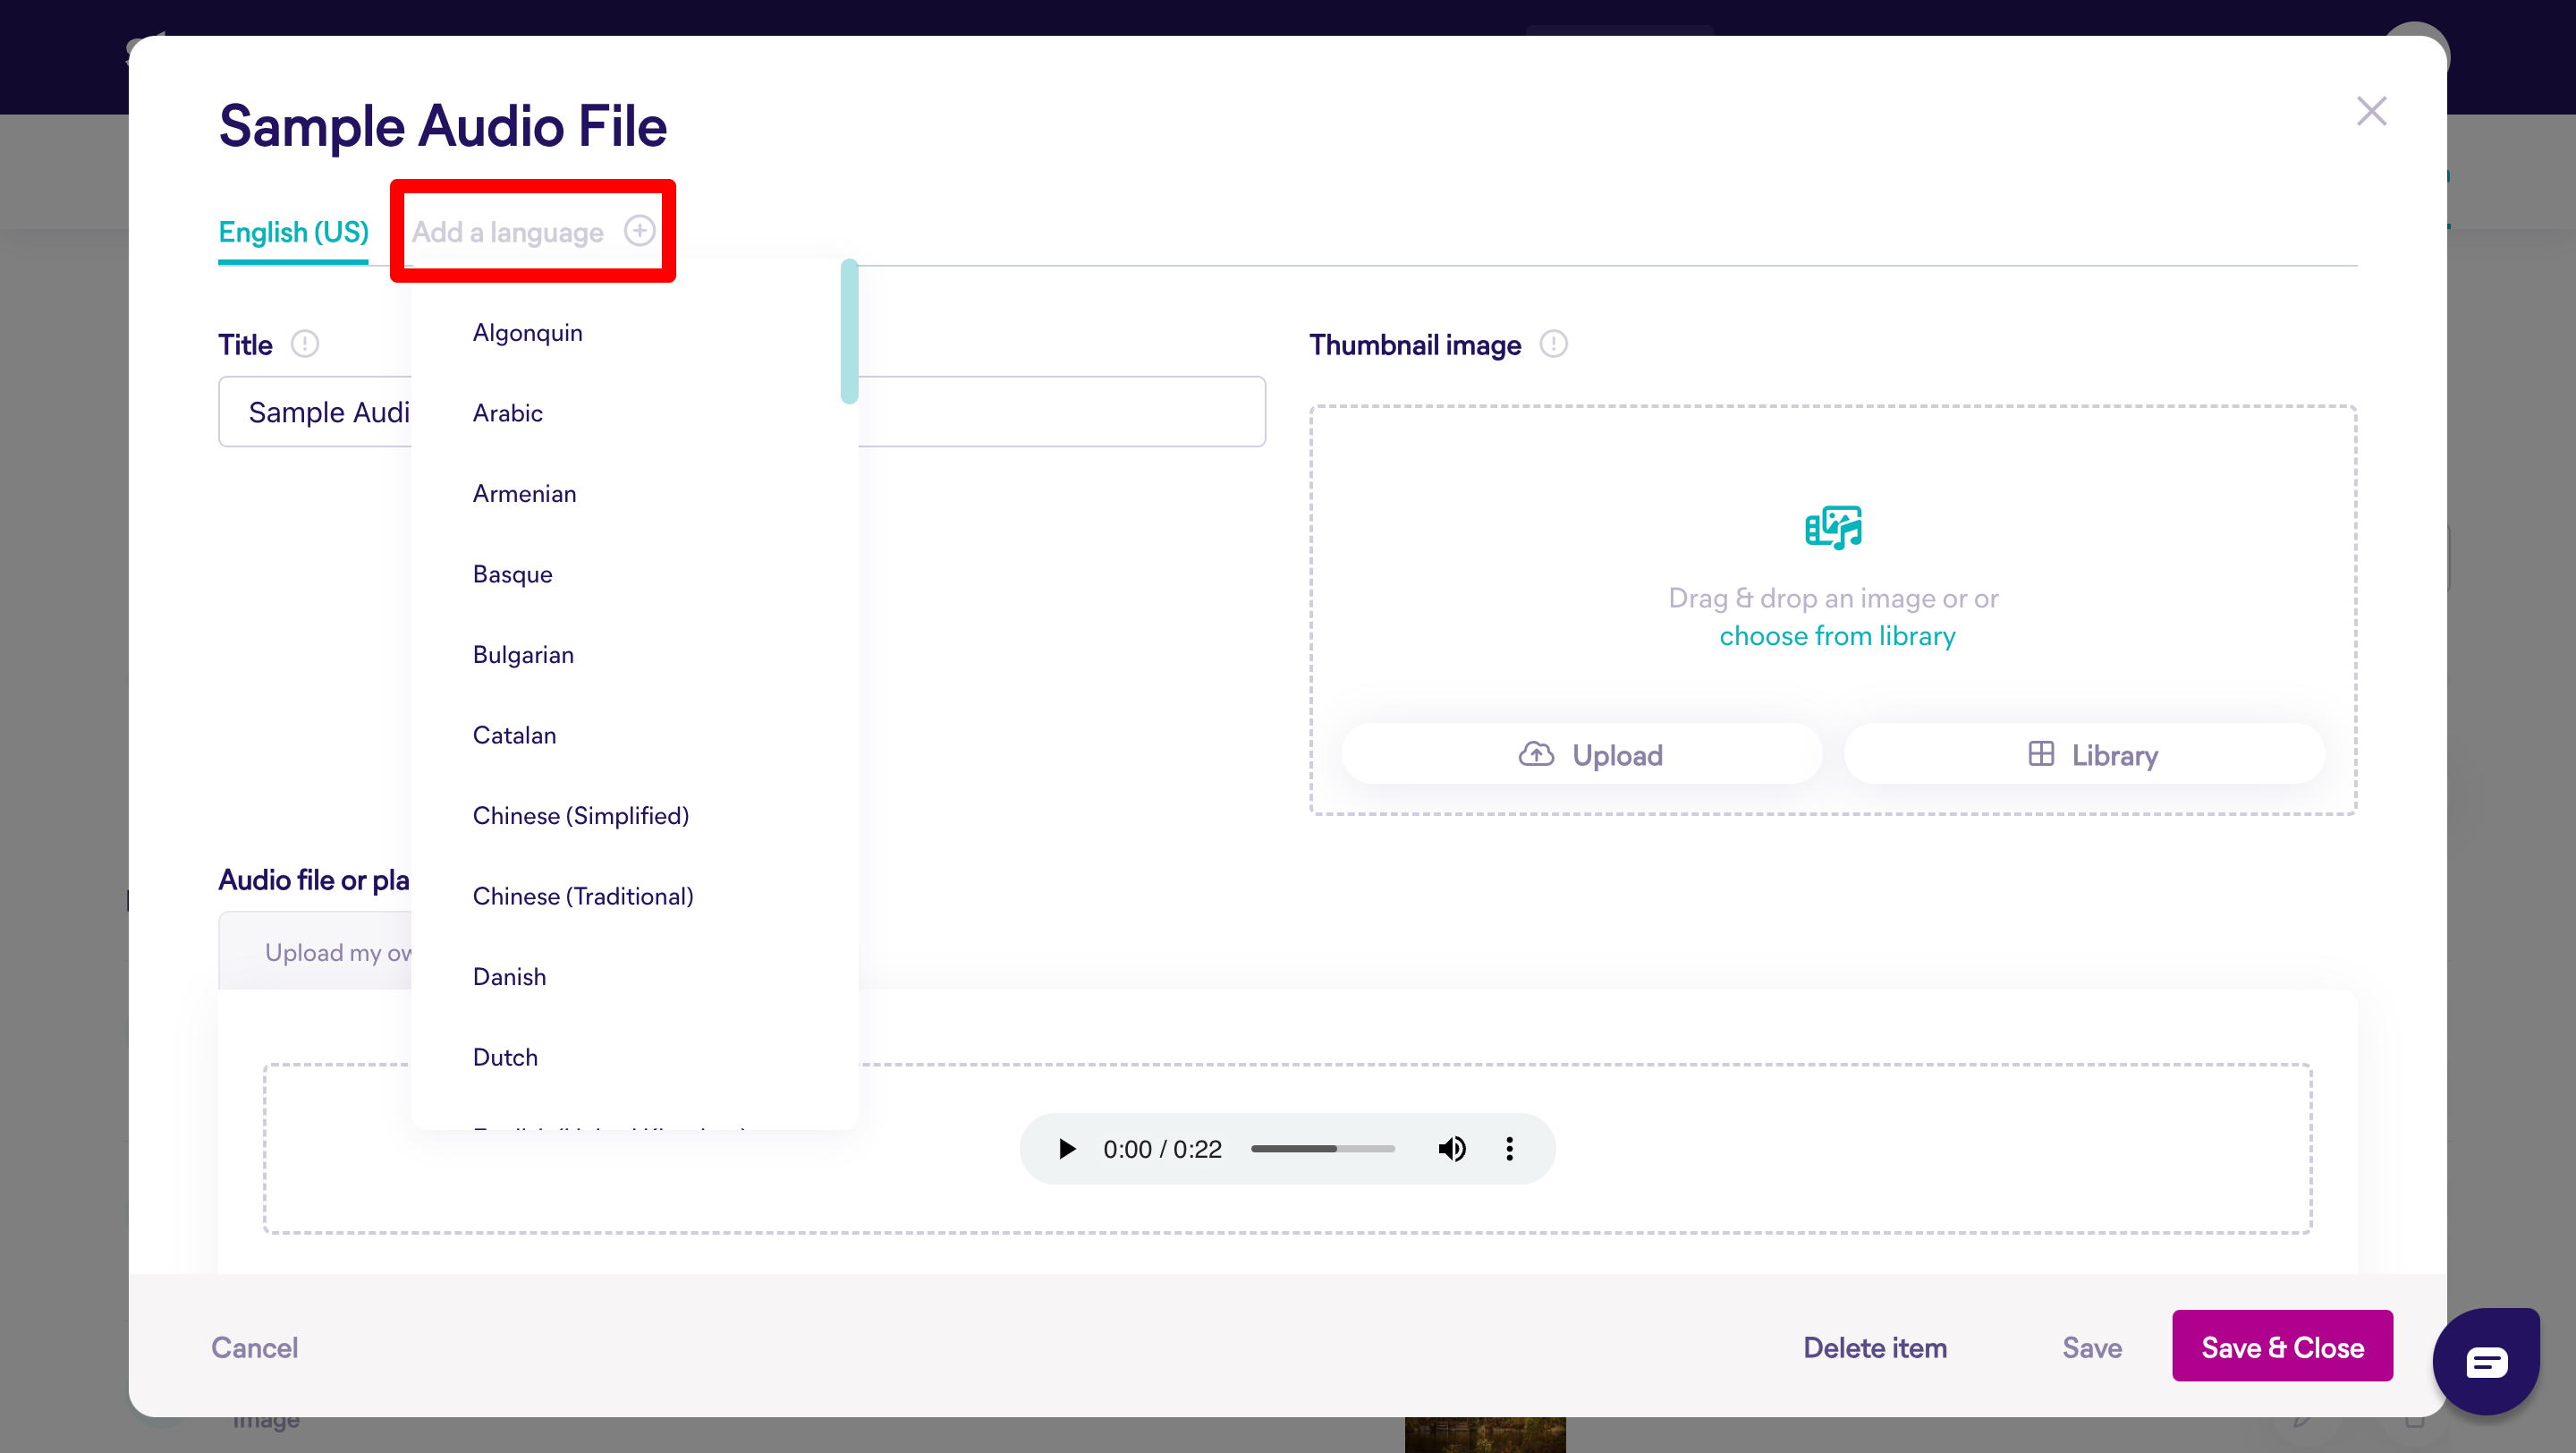The image size is (2576, 1453).
Task: Open the chat support widget
Action: click(2485, 1361)
